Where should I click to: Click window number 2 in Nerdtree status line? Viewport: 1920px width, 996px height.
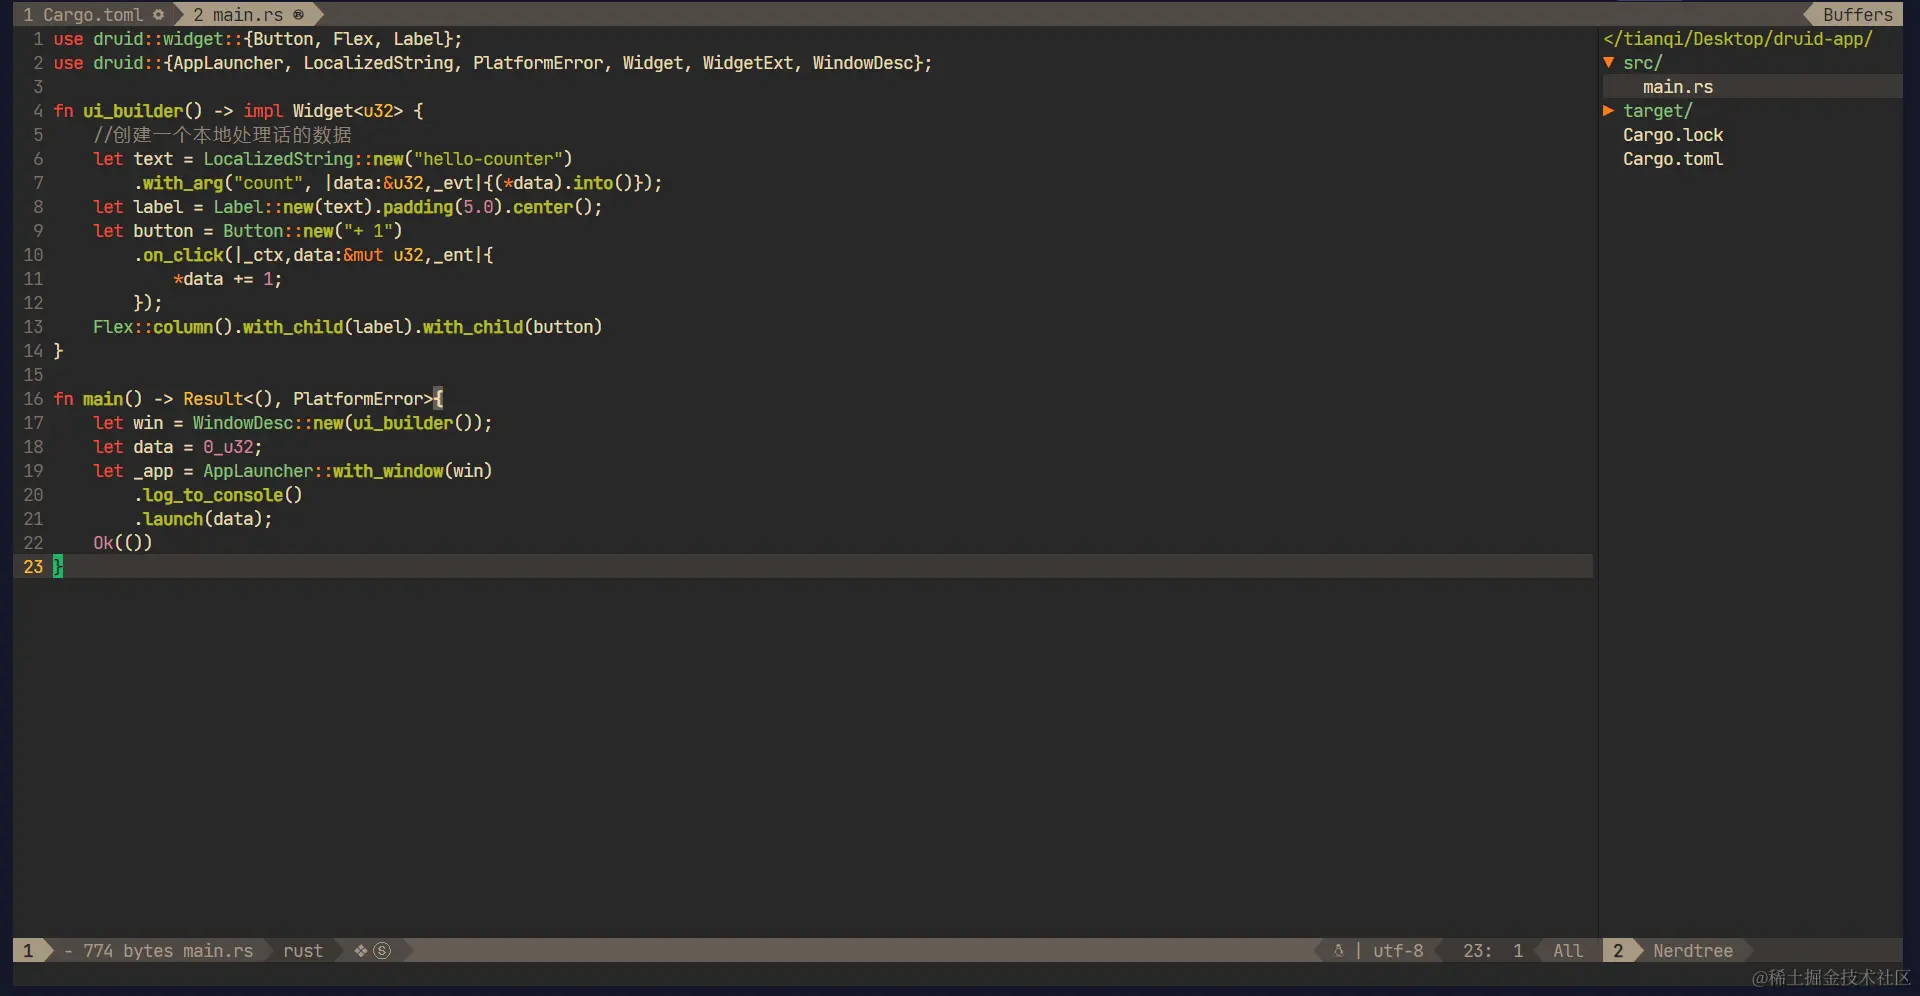tap(1618, 950)
